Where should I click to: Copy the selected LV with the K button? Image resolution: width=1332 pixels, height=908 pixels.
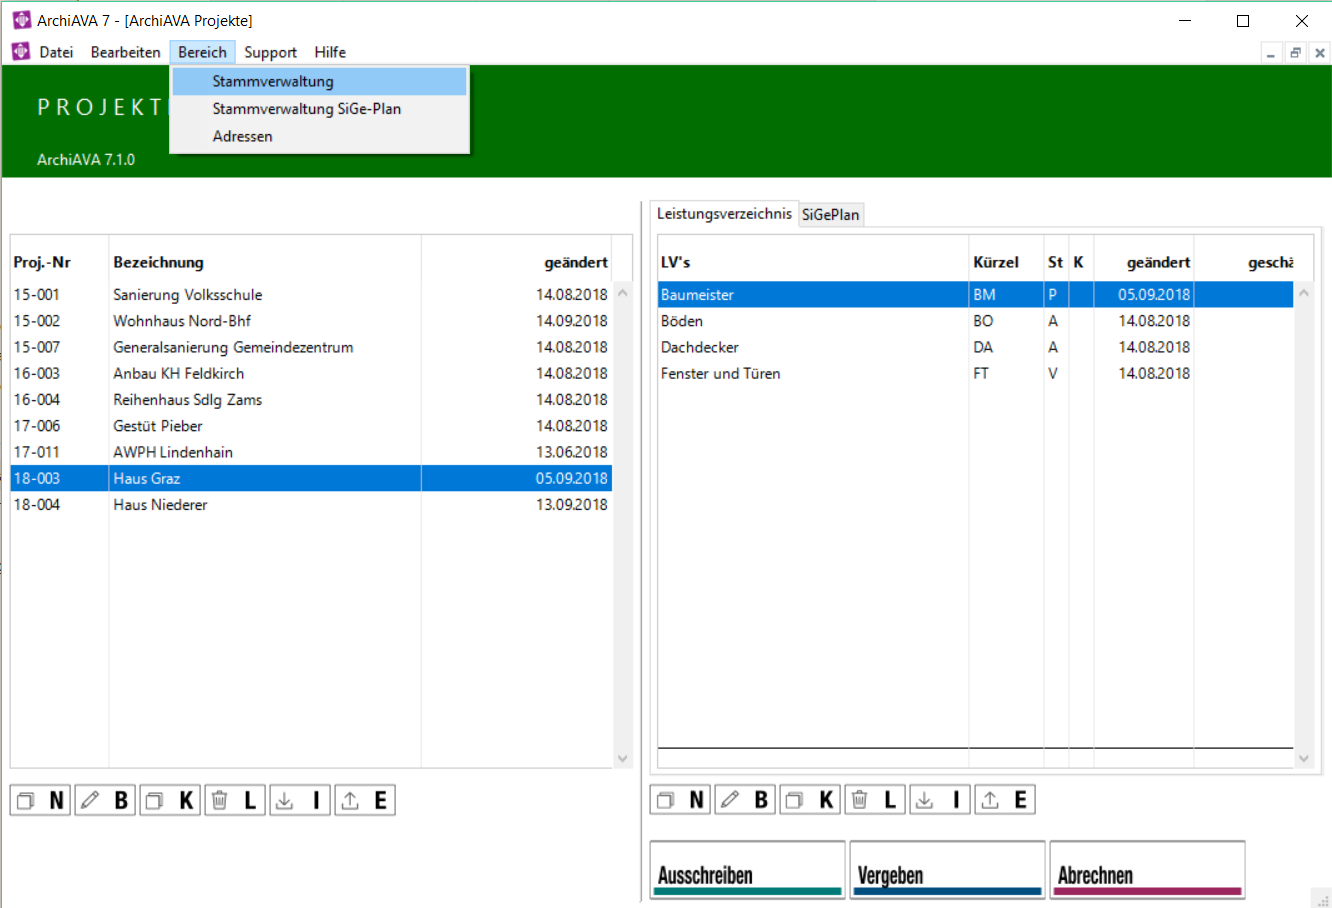[810, 800]
